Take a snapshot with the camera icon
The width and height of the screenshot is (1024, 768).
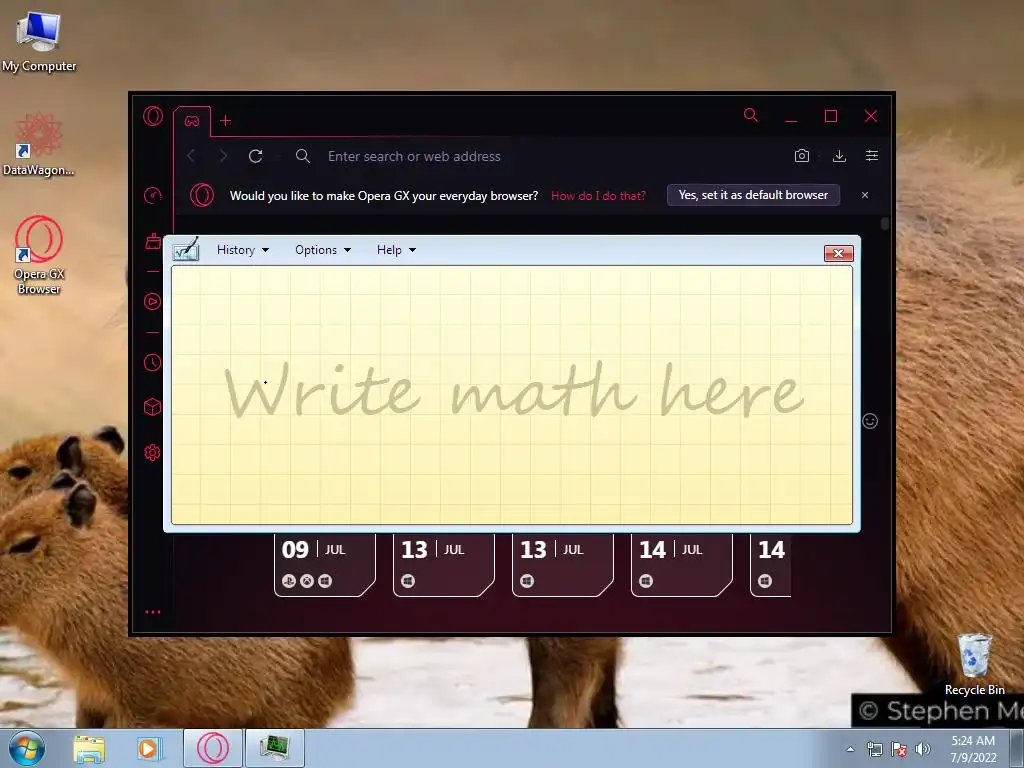802,155
